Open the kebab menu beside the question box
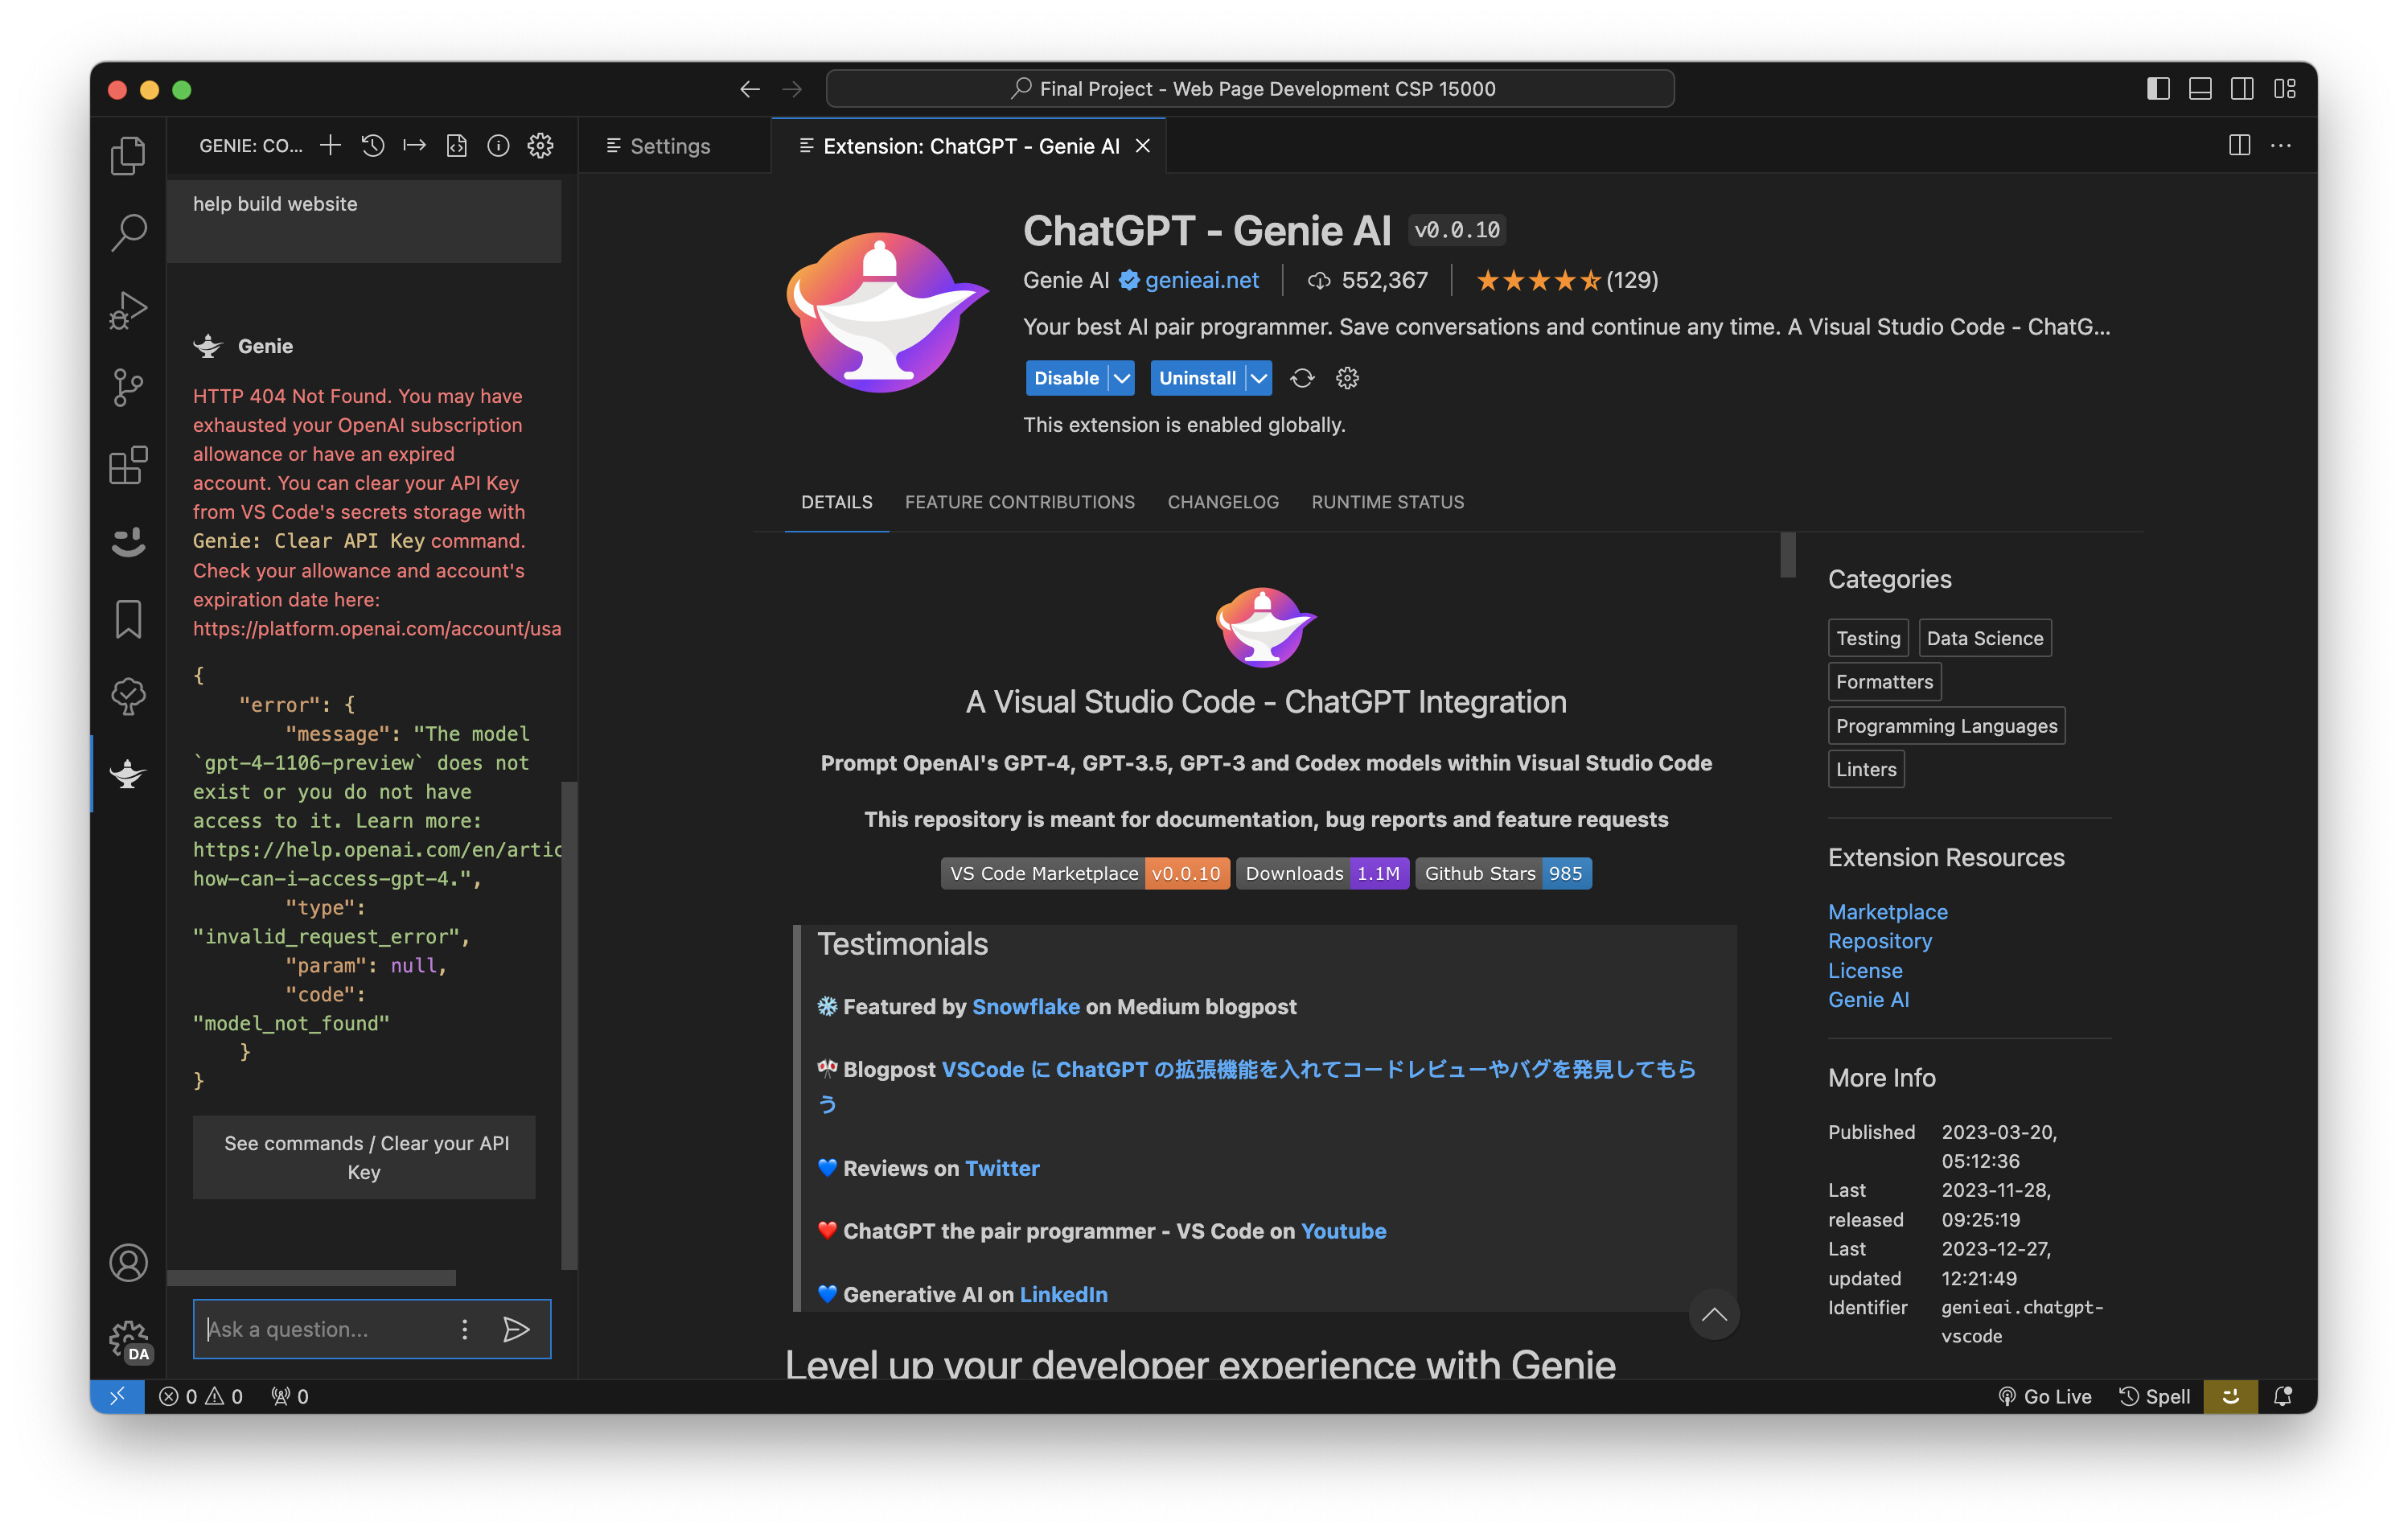Viewport: 2408px width, 1533px height. 464,1329
